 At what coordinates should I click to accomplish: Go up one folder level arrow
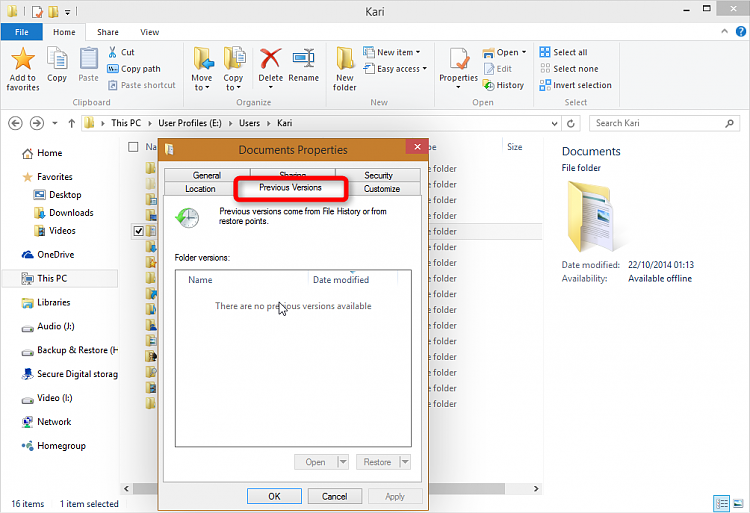click(x=72, y=123)
